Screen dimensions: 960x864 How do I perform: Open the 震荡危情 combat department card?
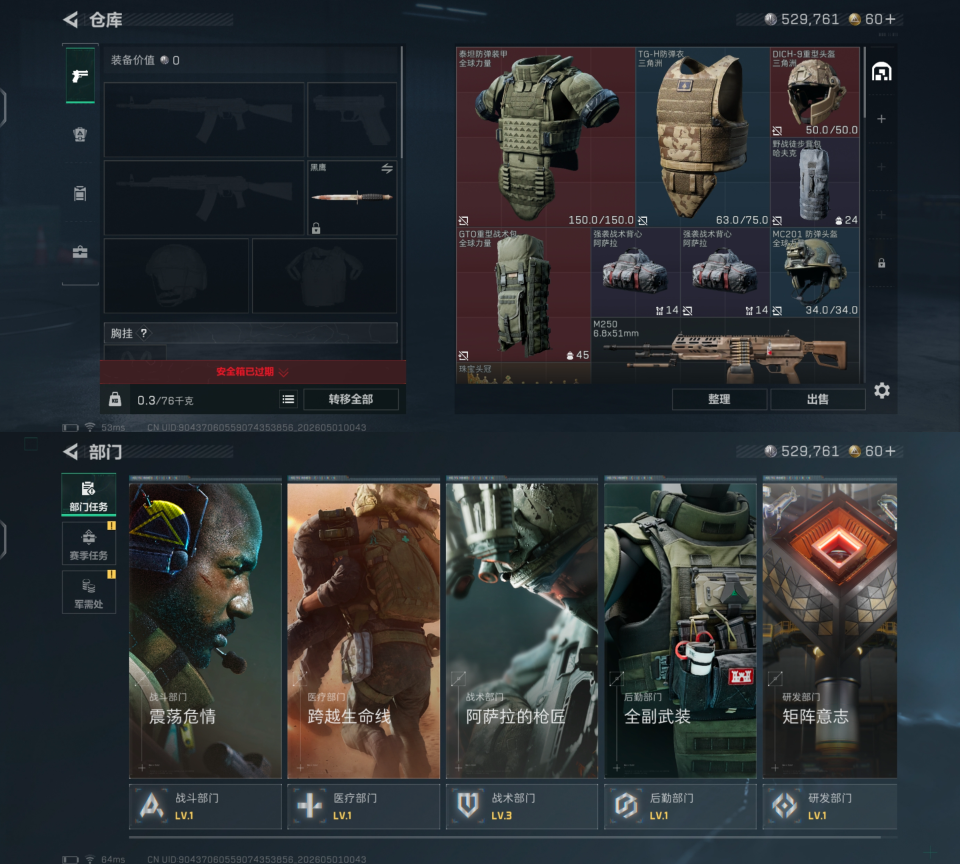coord(205,630)
